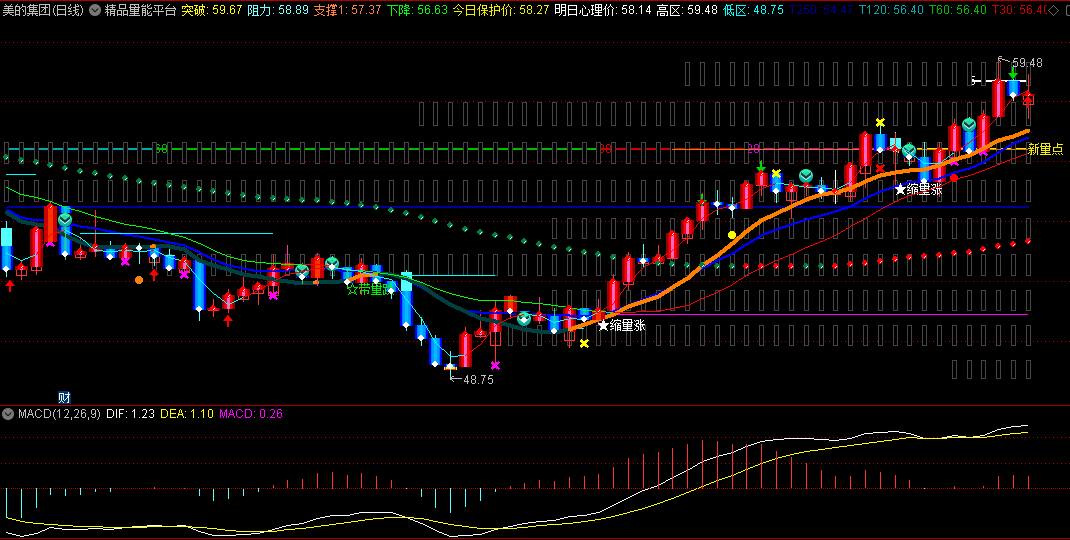Click the 财 financial info icon
The image size is (1070, 540).
64,397
